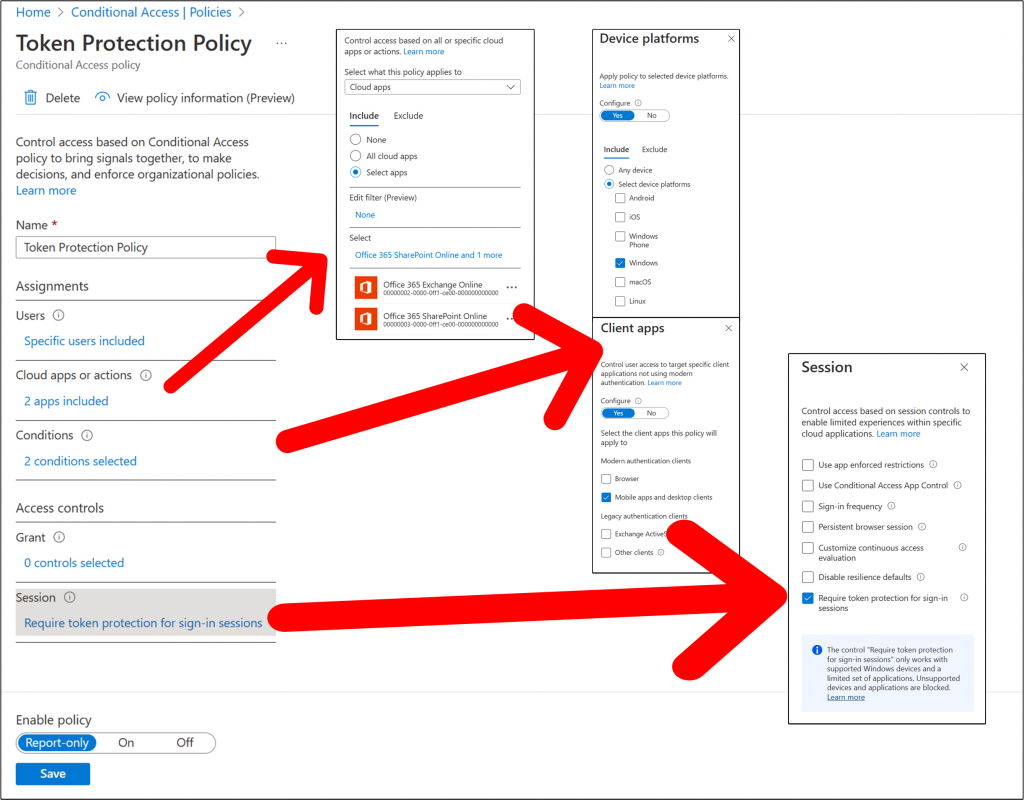Check the Android device platform checkbox
1024x800 pixels.
(620, 198)
